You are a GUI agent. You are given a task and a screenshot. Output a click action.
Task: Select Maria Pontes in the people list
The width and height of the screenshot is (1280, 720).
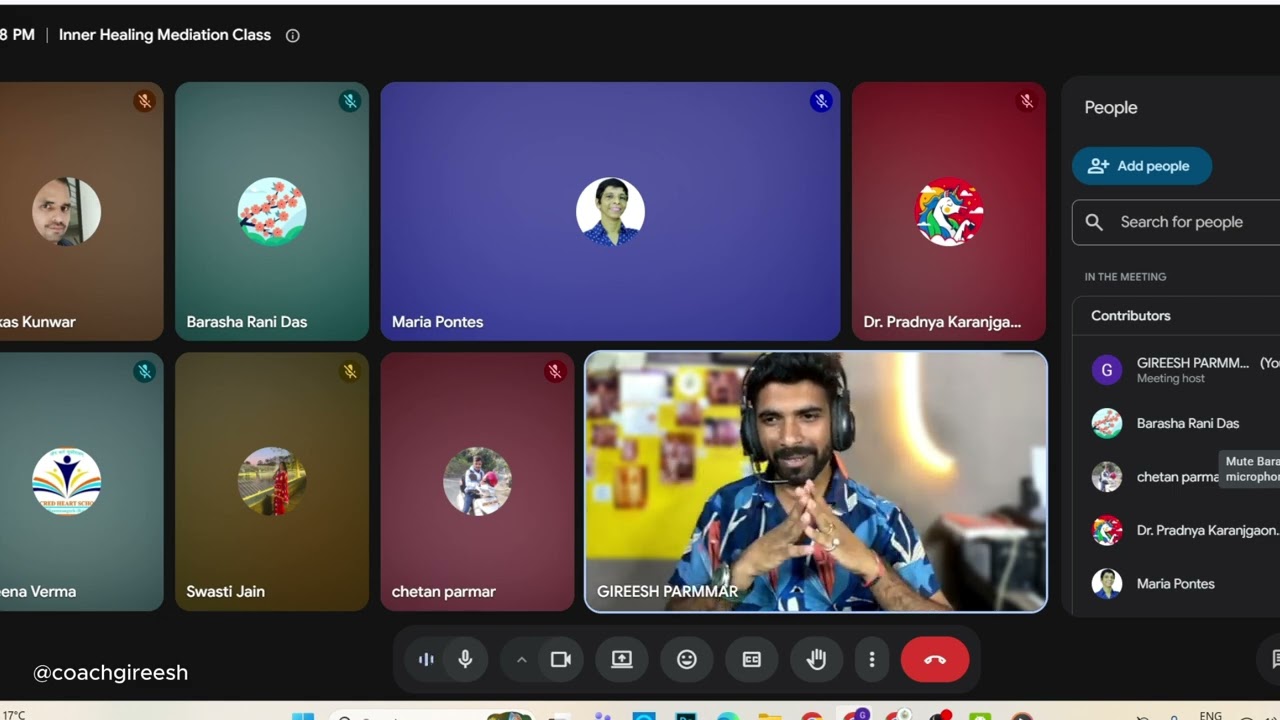[x=1176, y=583]
